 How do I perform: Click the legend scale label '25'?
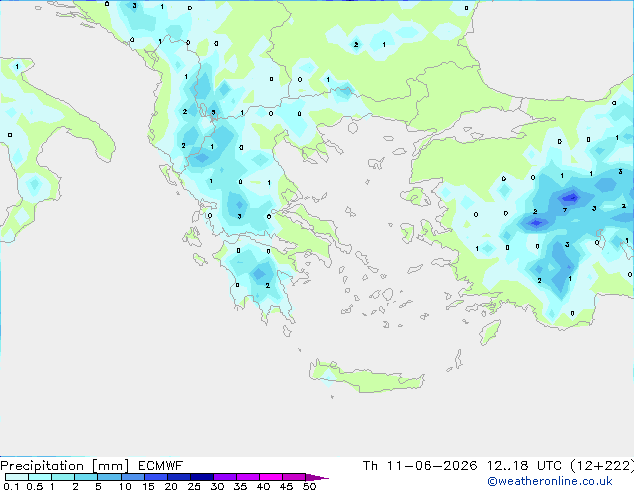click(x=194, y=486)
